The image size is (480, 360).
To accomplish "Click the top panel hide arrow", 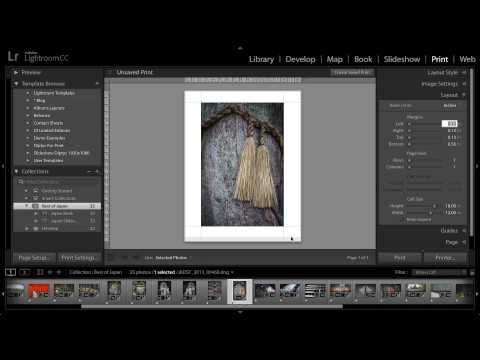I will (x=240, y=48).
